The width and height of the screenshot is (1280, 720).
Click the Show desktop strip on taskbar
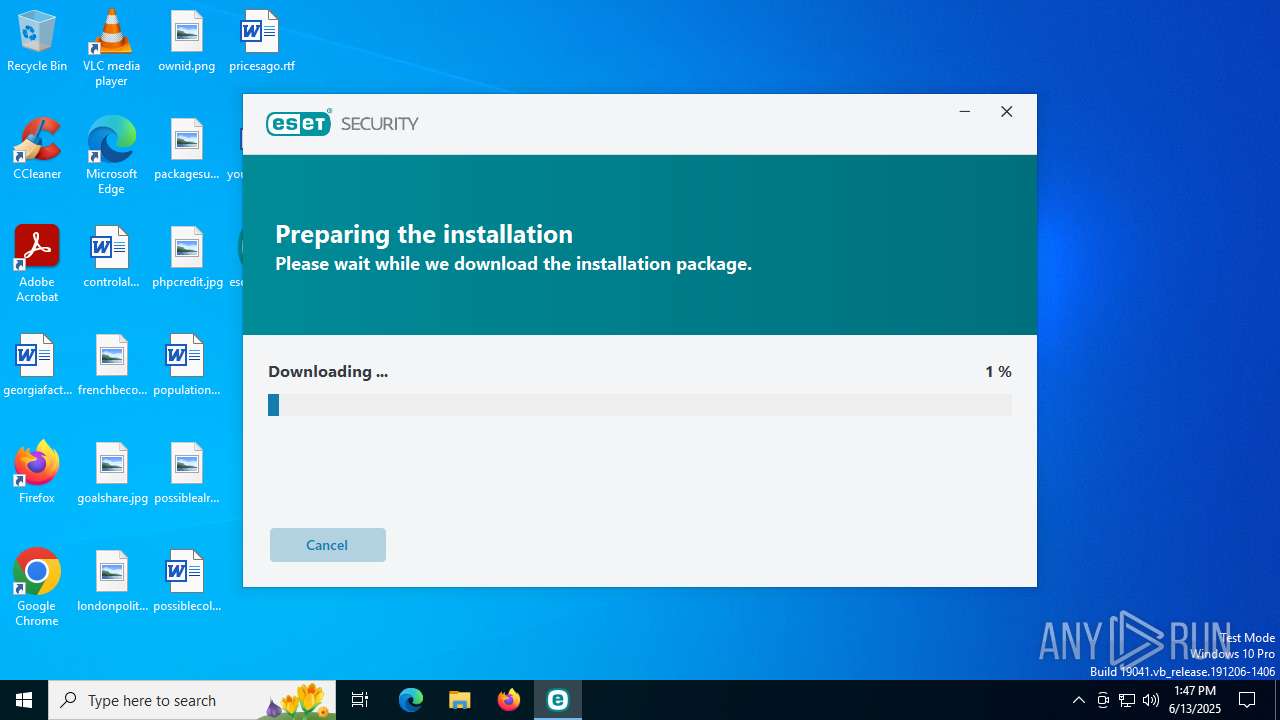pos(1277,700)
